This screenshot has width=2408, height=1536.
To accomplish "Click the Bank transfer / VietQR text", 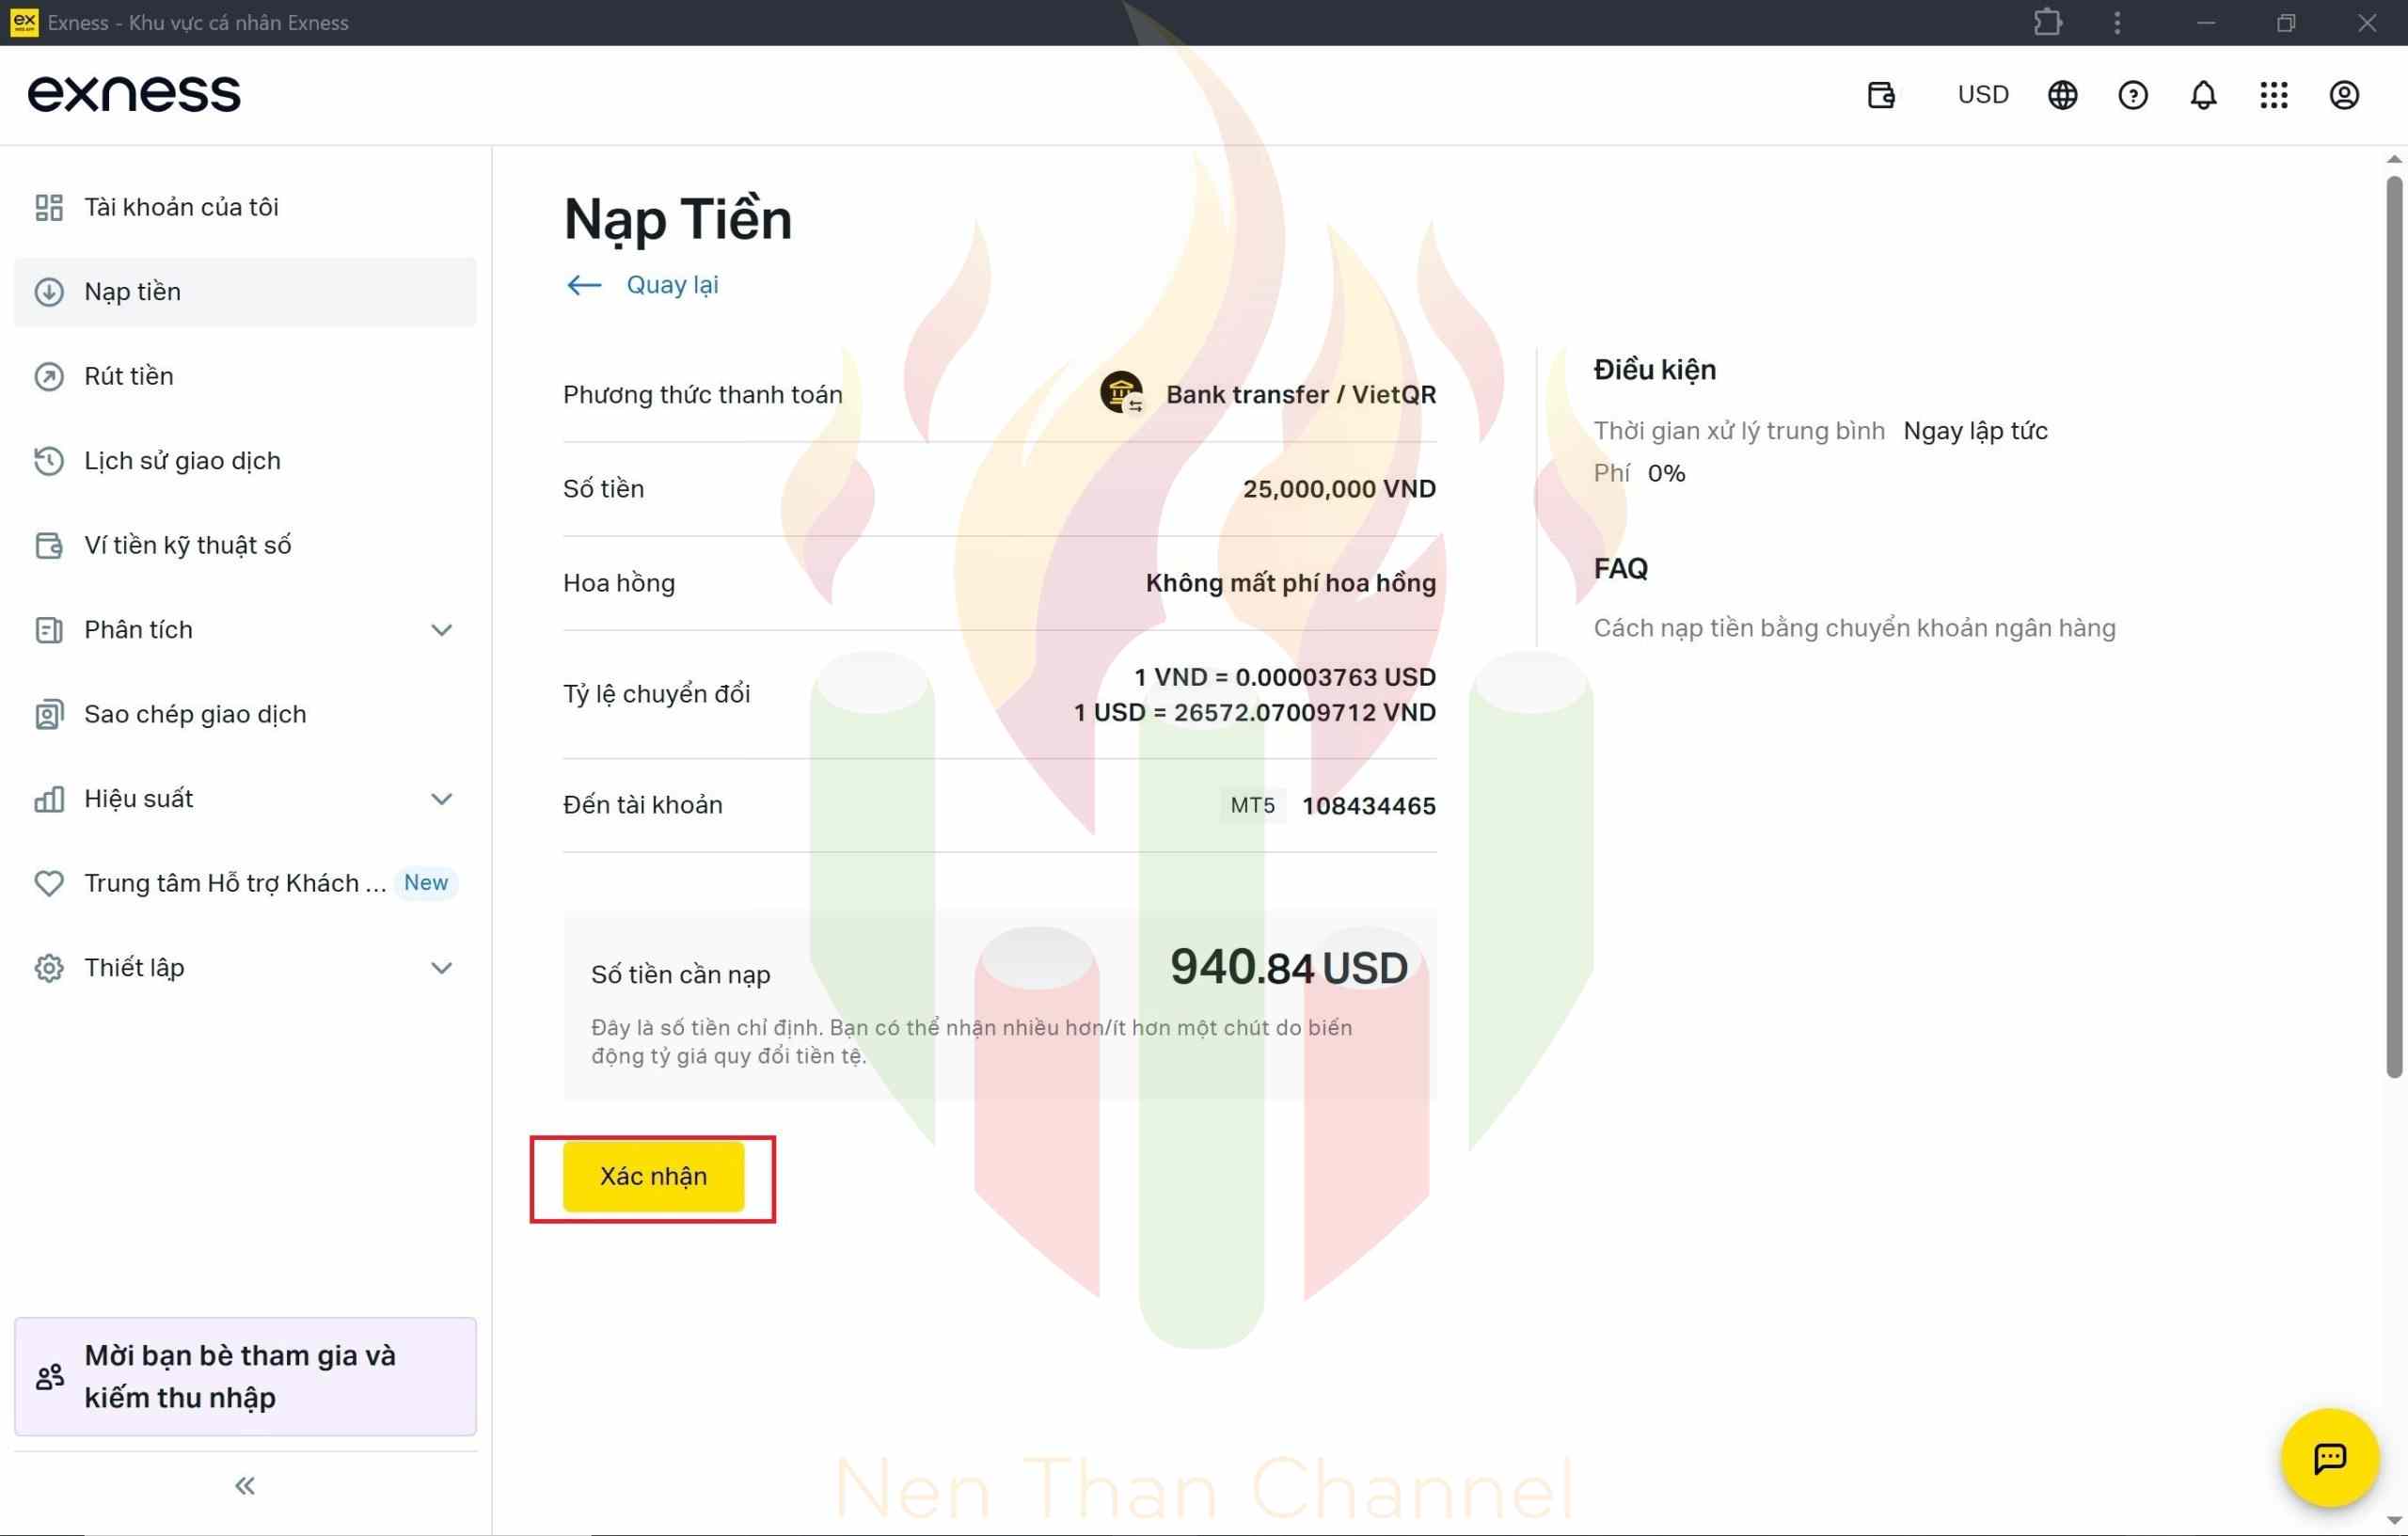I will (1300, 394).
